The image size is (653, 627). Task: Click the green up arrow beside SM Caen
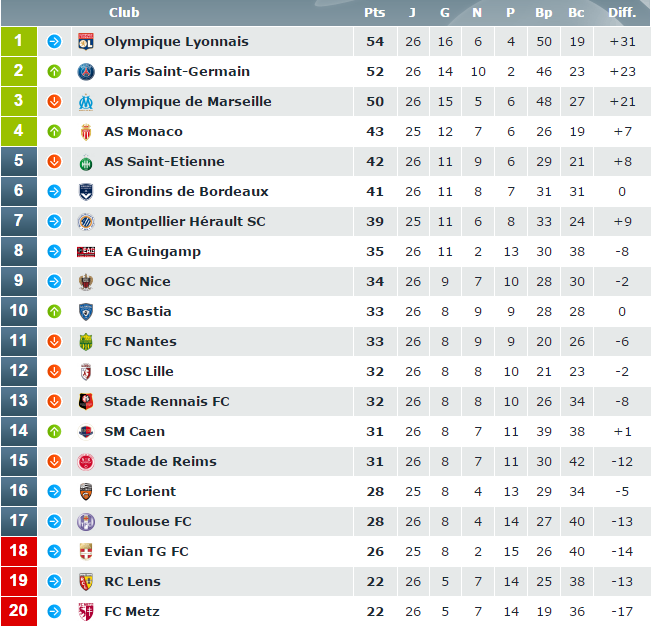[x=54, y=432]
